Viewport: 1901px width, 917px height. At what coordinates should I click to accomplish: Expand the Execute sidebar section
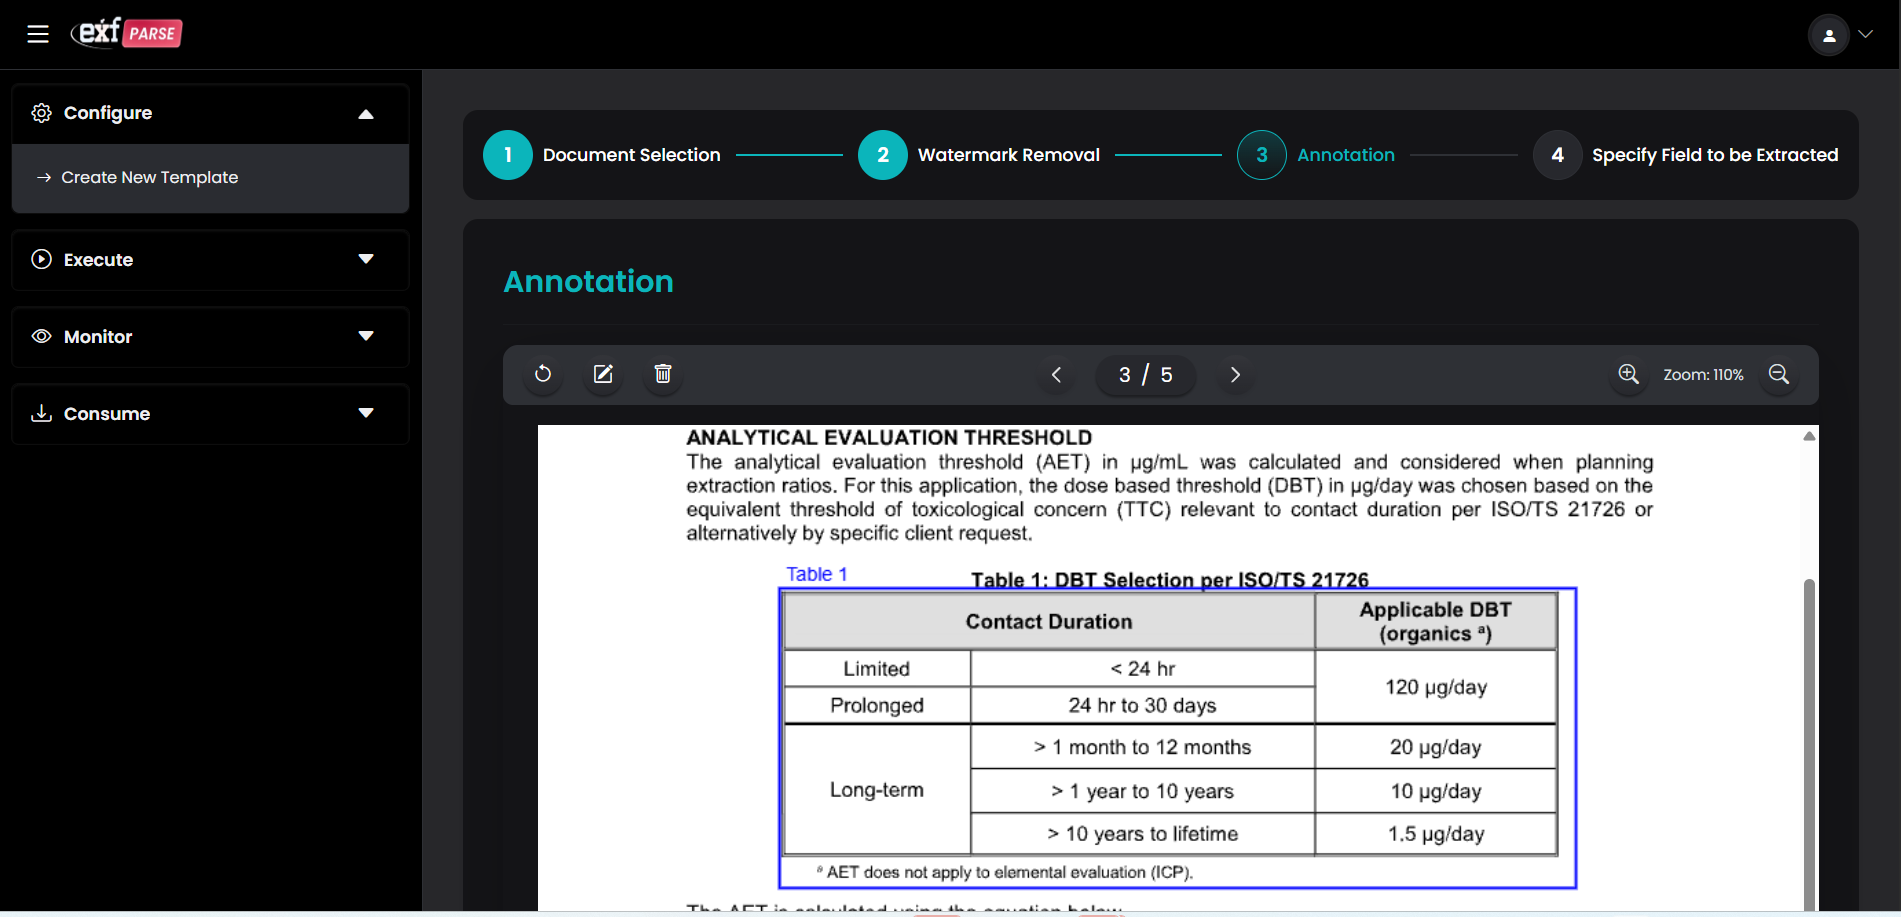tap(366, 260)
